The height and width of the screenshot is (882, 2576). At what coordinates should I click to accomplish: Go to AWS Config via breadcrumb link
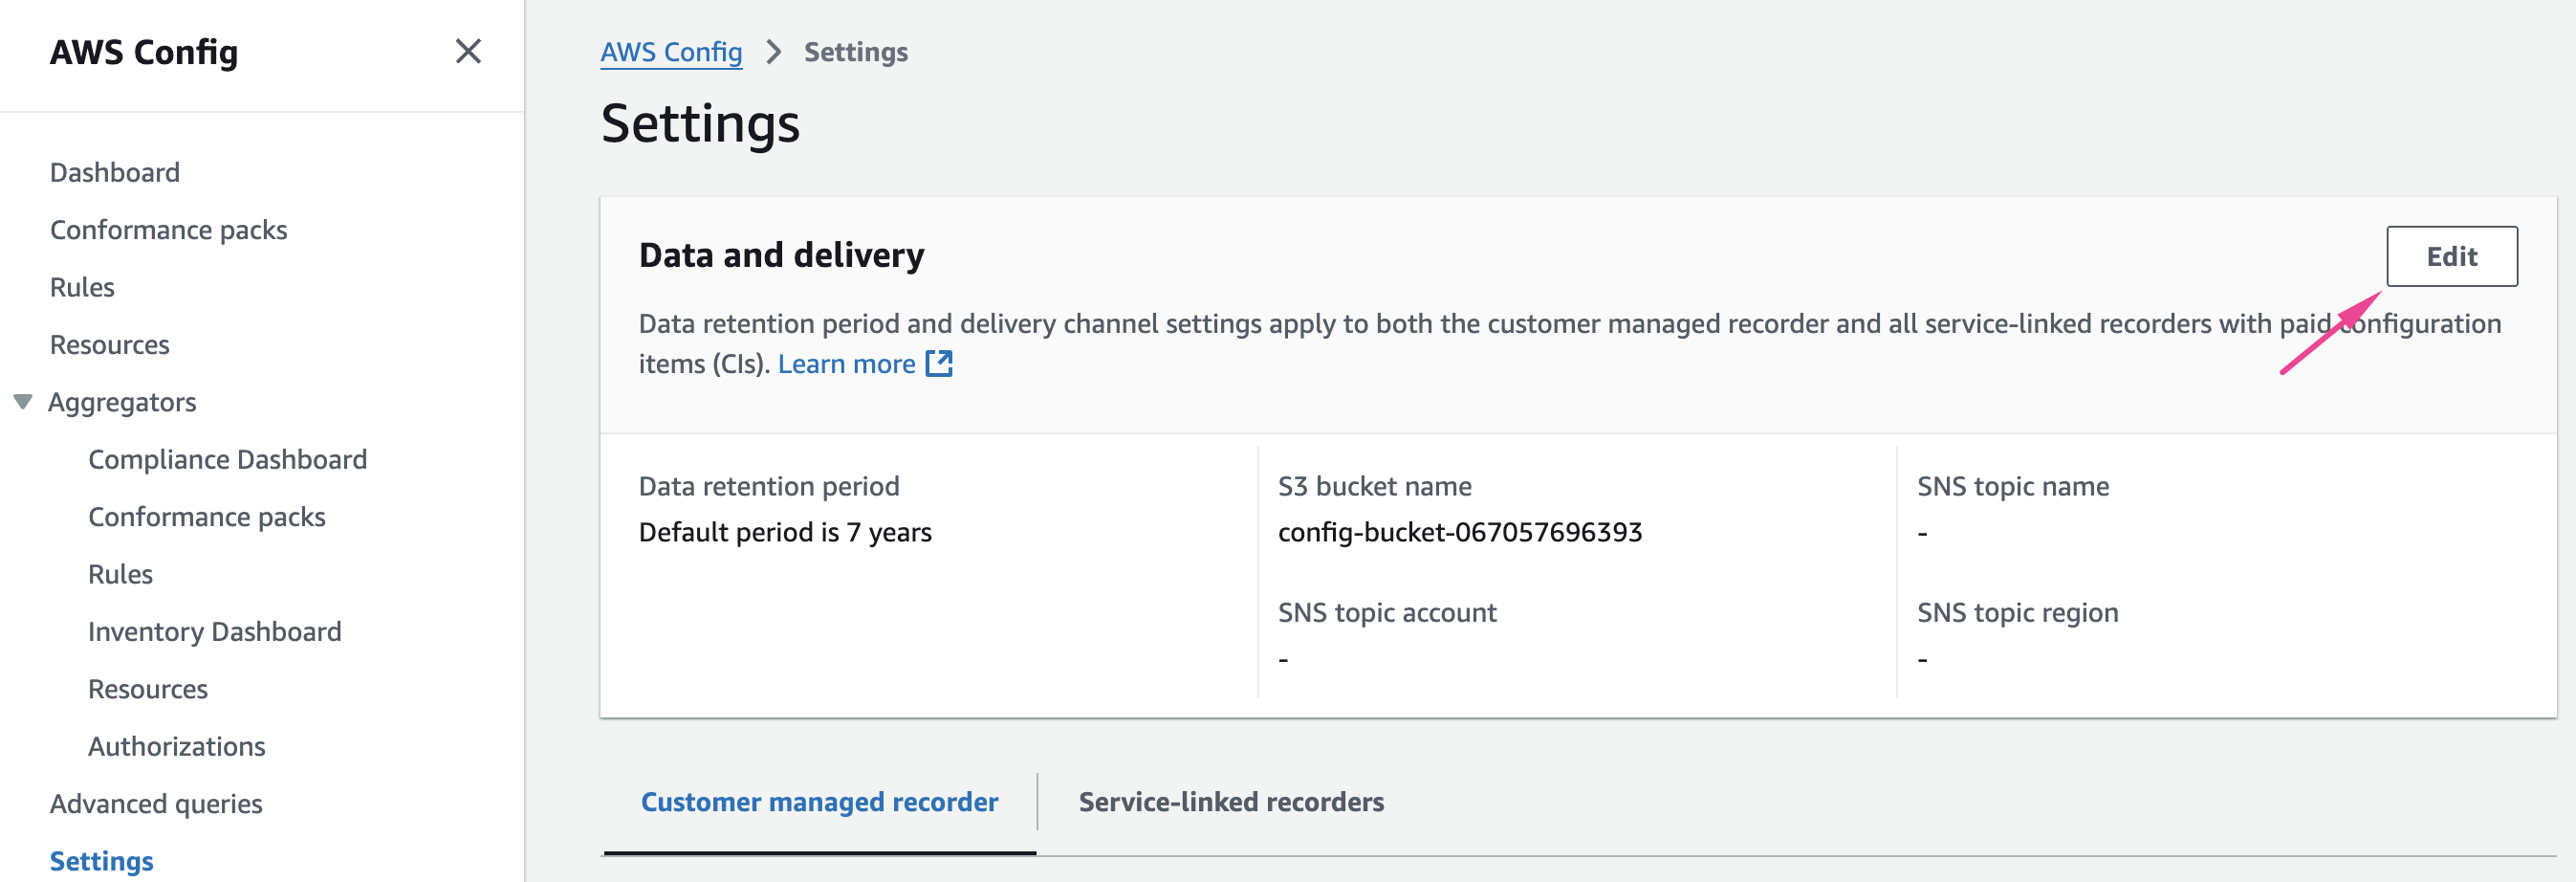pyautogui.click(x=670, y=52)
